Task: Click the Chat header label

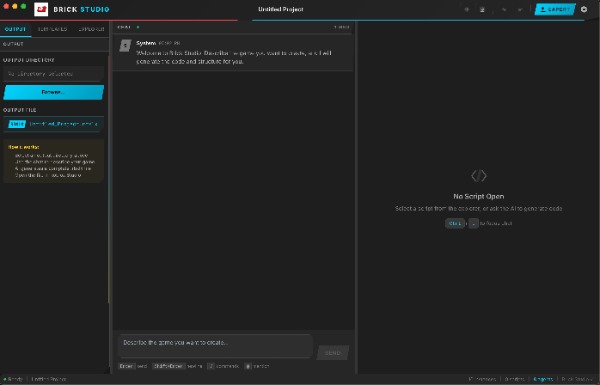Action: [124, 27]
